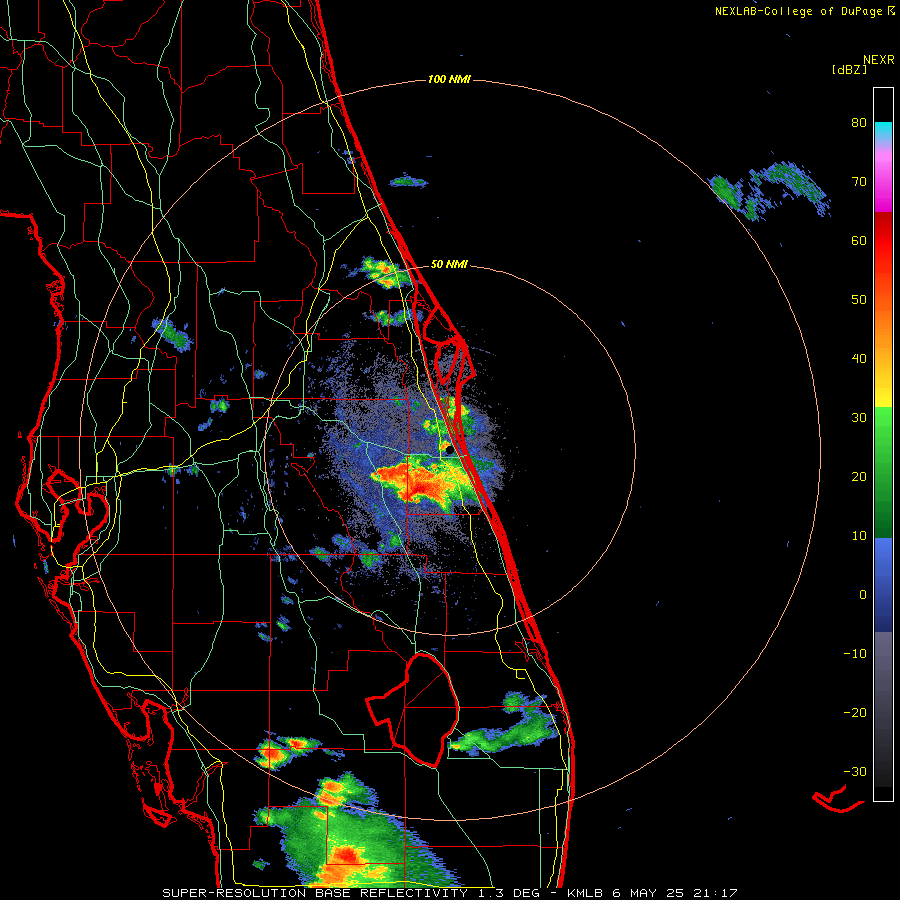The image size is (900, 900).
Task: Click the -30 value on the dBZ scale
Action: (x=855, y=772)
